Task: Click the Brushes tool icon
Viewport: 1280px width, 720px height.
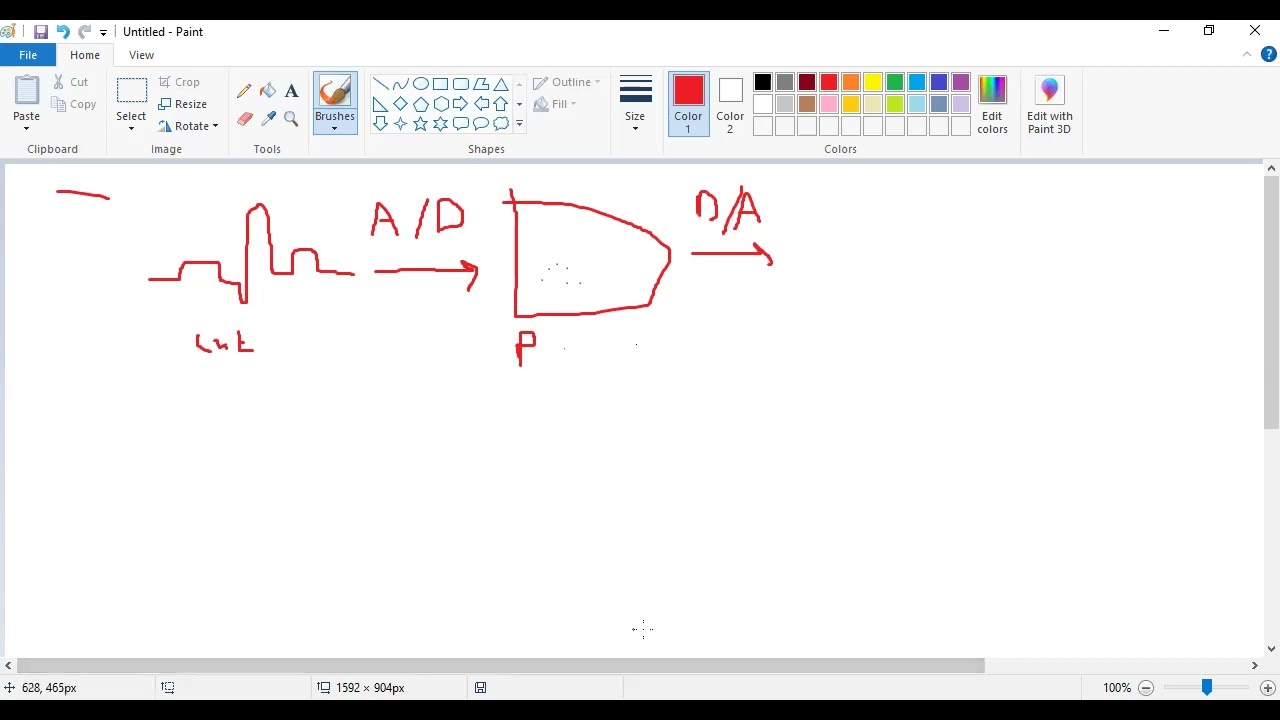Action: [x=335, y=91]
